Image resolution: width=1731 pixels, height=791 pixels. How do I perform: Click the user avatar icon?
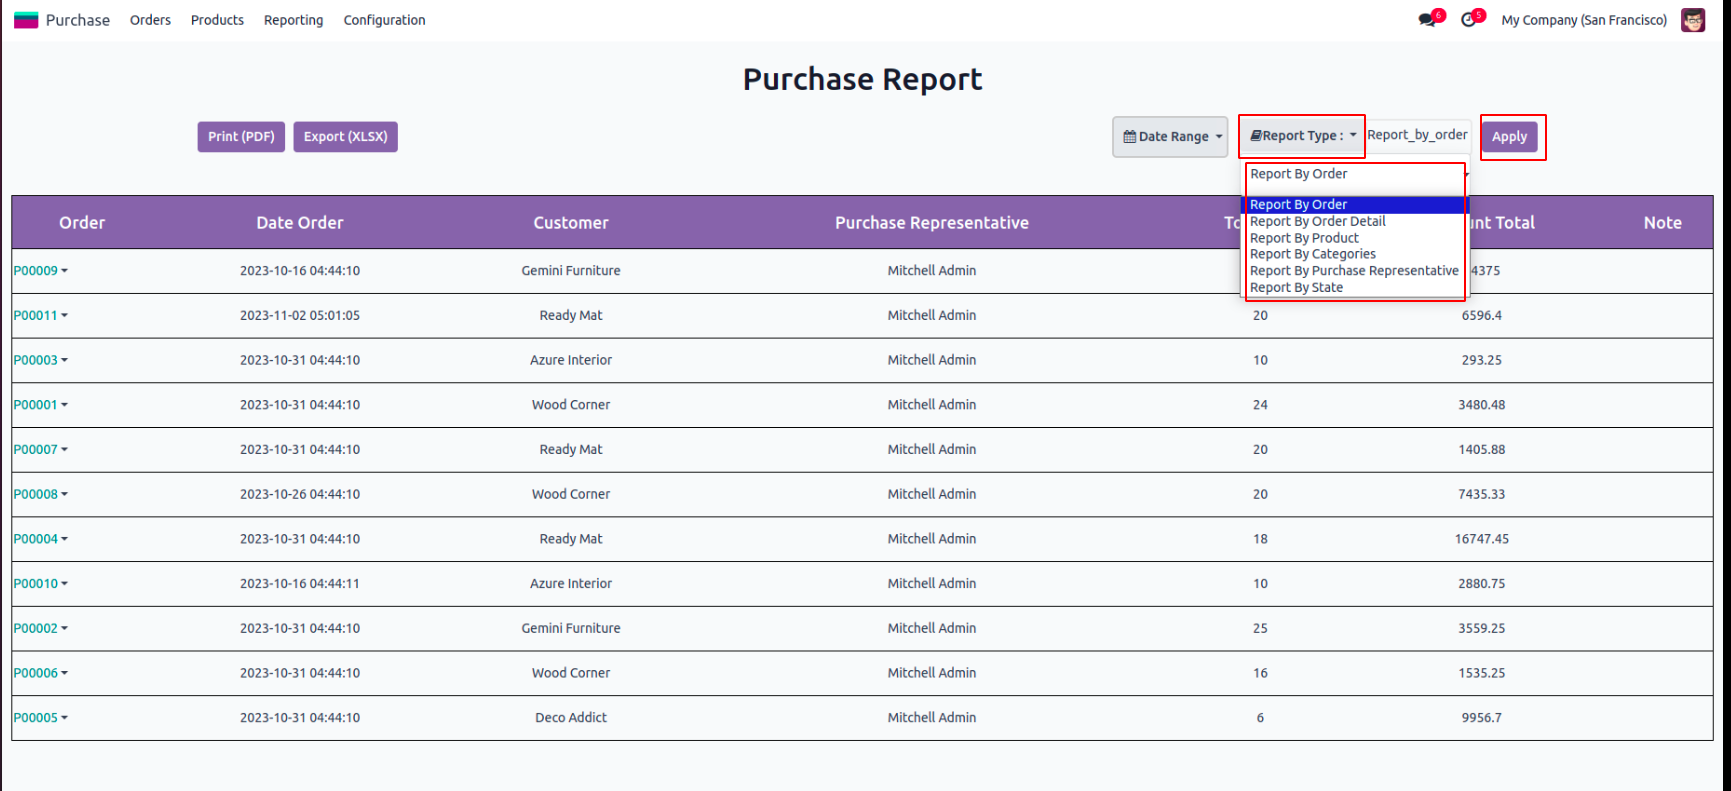pos(1692,20)
